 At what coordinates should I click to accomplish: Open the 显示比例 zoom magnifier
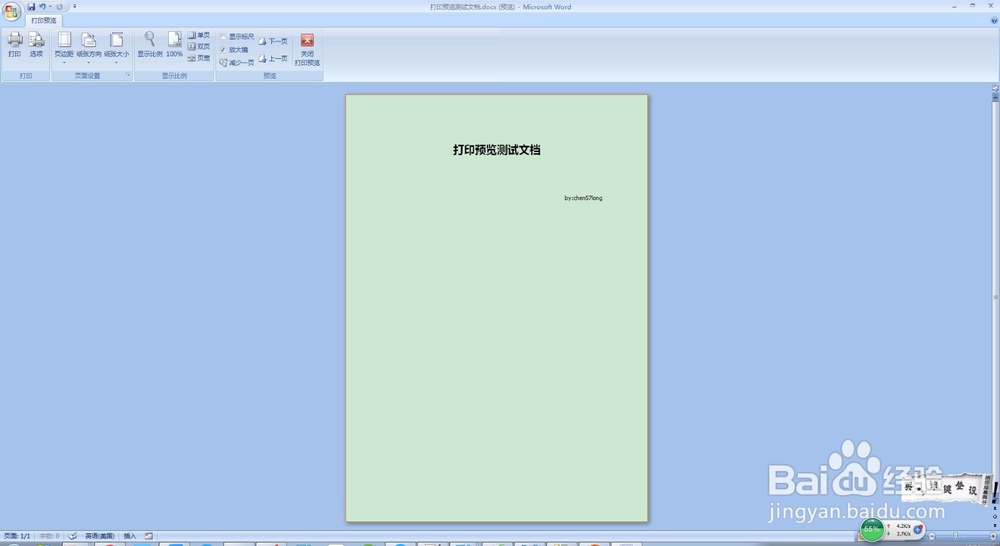(149, 45)
